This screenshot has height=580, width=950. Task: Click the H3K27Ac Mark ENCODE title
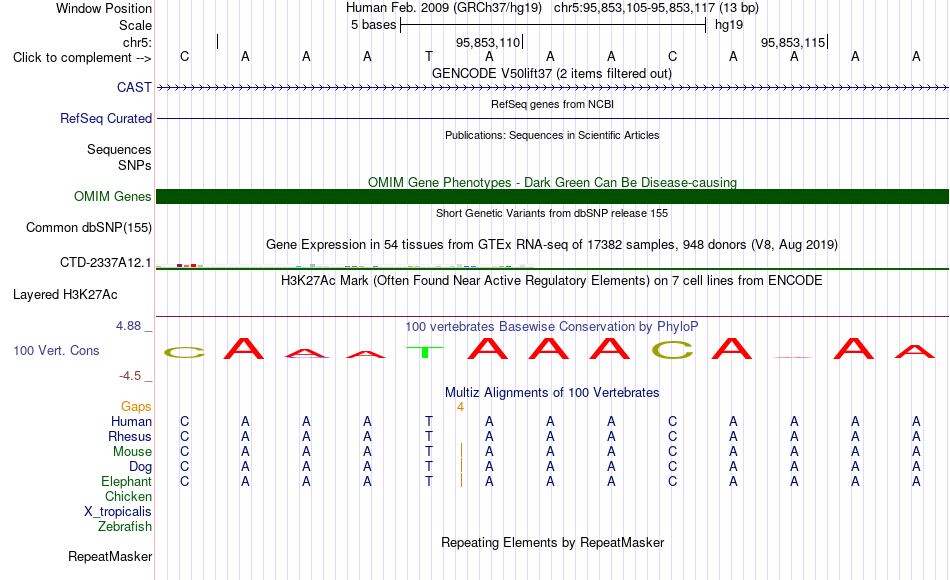(552, 281)
